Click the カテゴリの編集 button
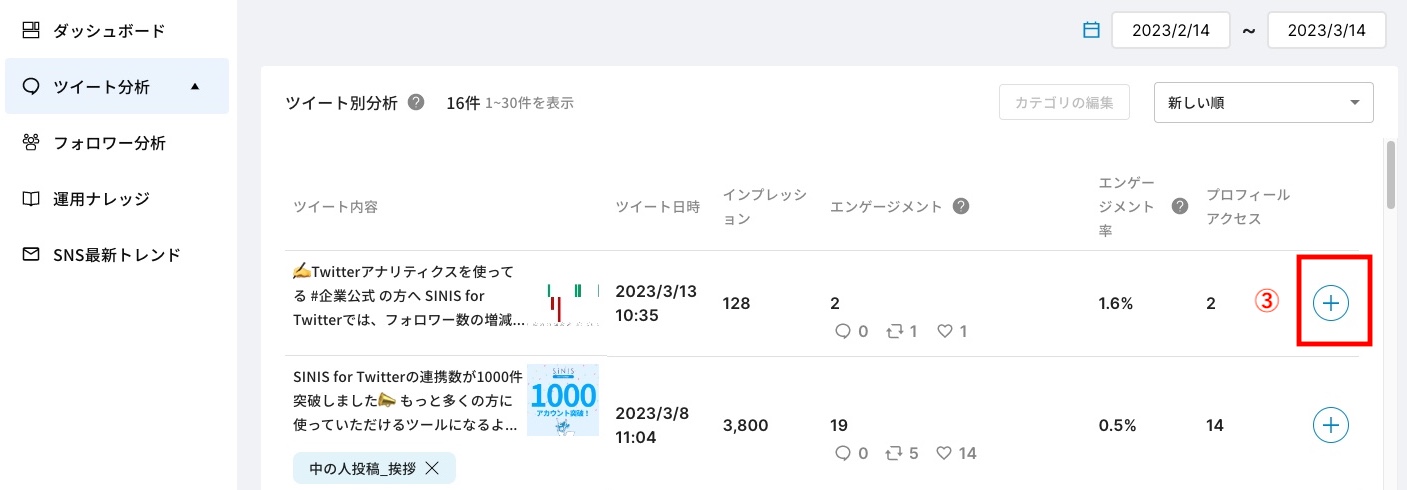This screenshot has height=490, width=1407. click(1064, 102)
